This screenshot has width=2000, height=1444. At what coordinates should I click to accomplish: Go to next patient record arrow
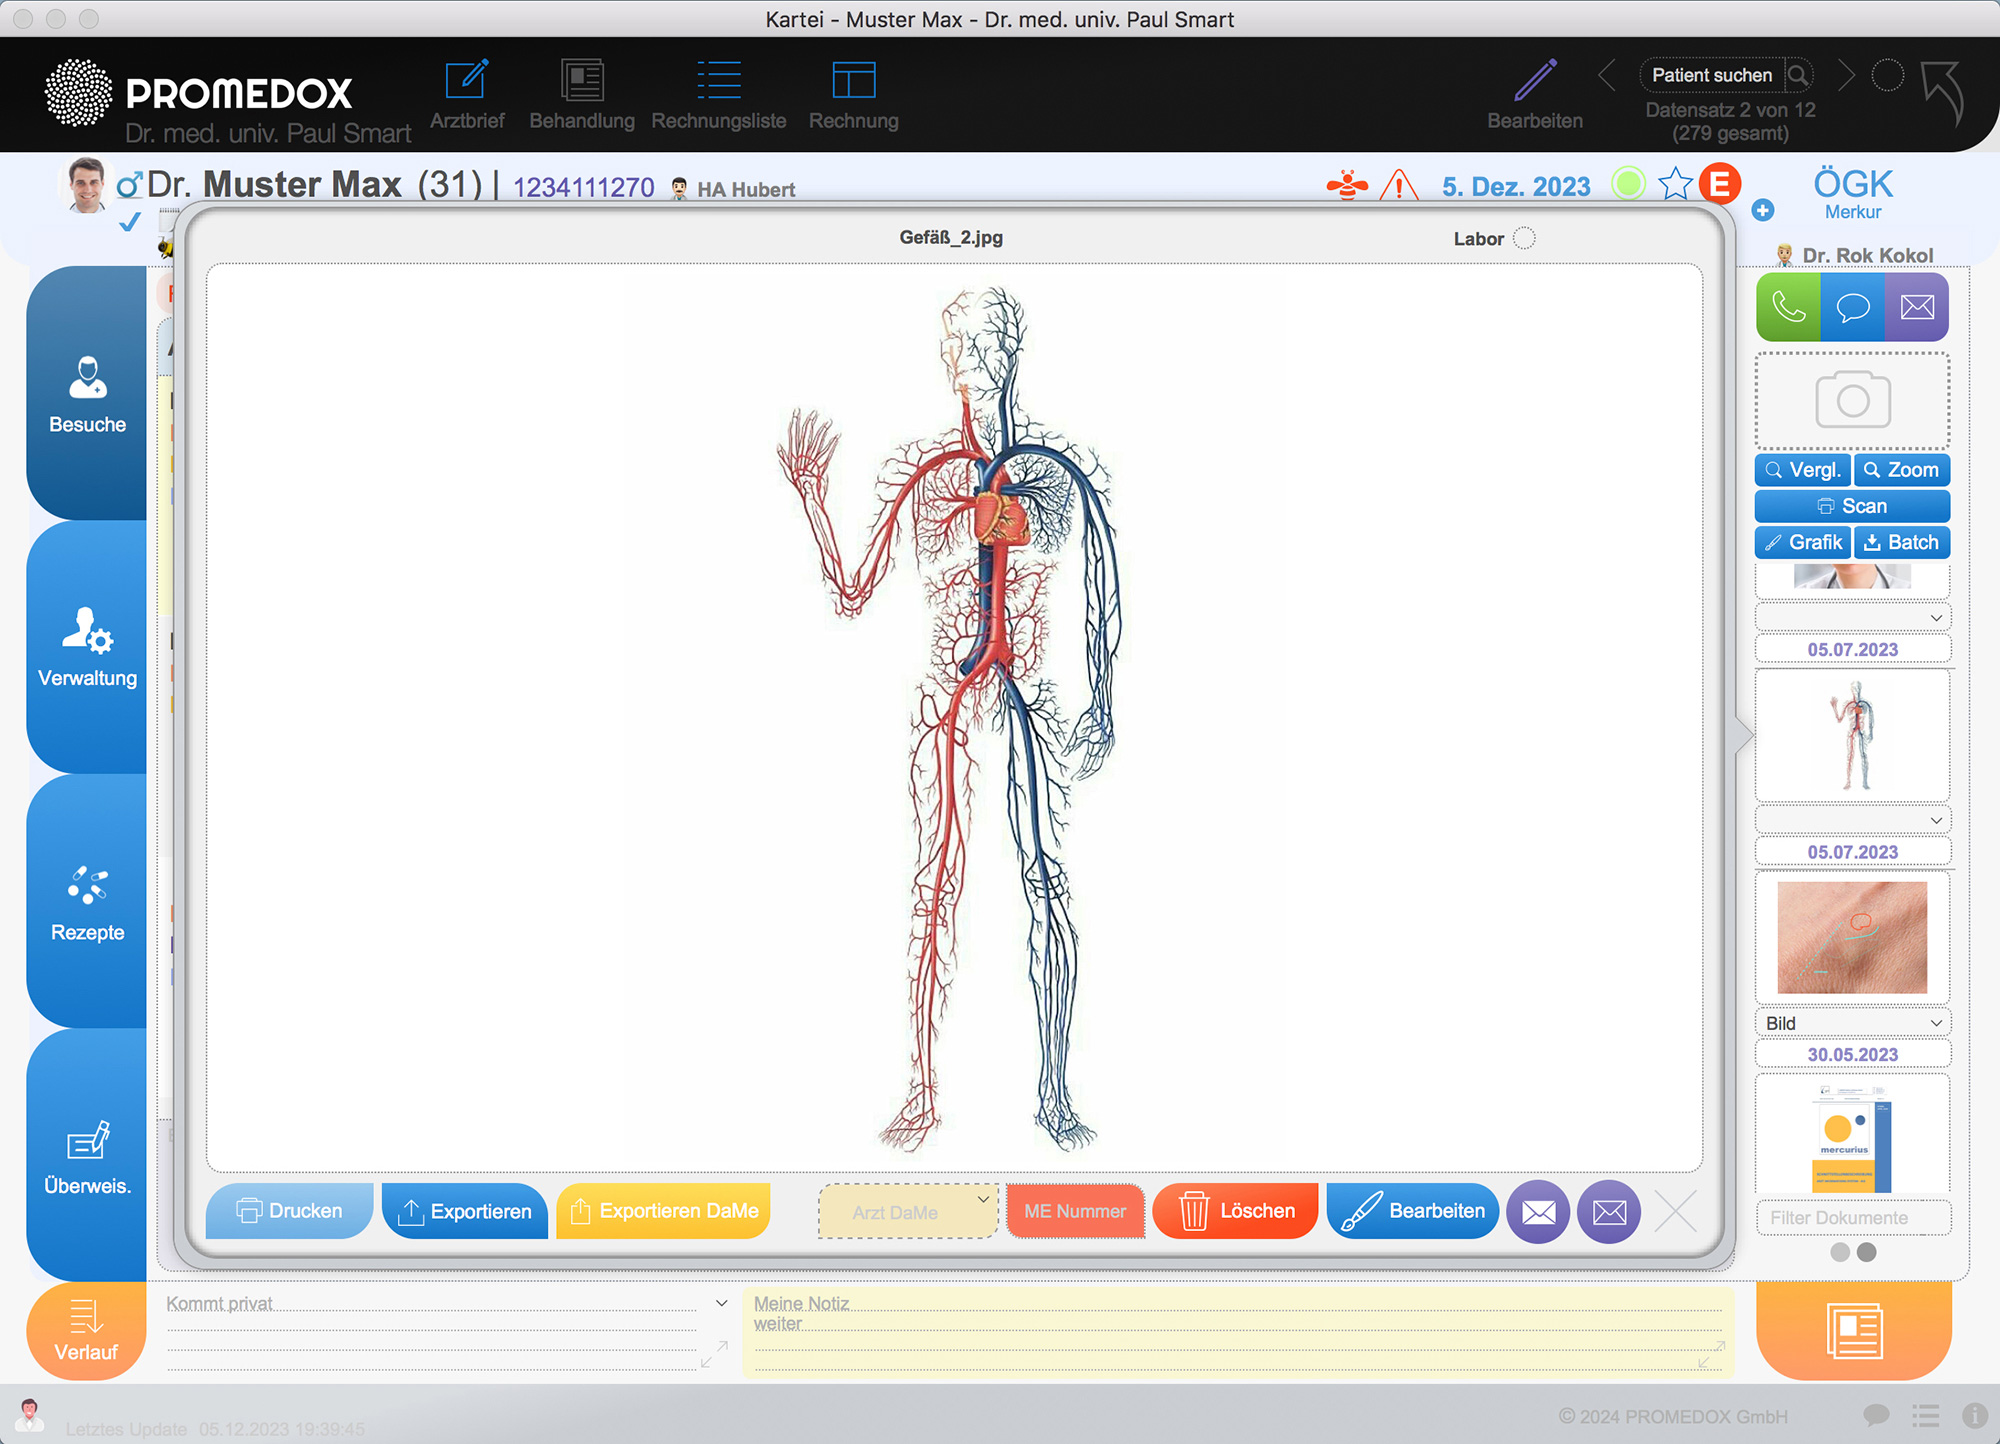coord(1846,75)
